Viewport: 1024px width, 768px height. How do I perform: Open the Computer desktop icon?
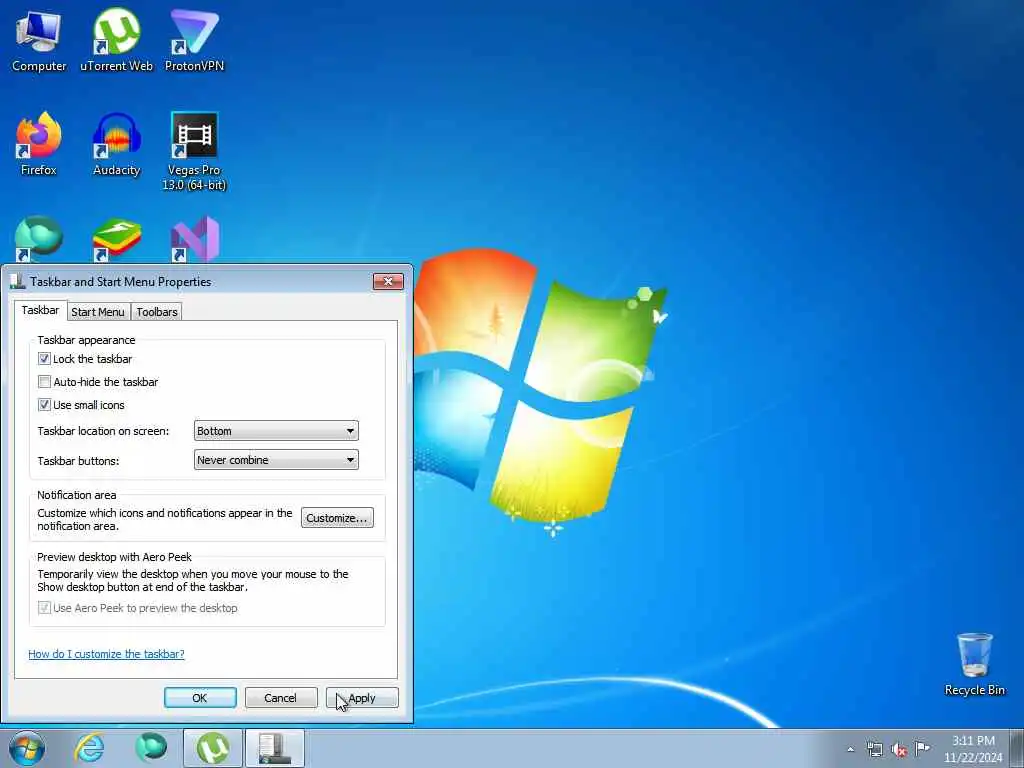(39, 40)
